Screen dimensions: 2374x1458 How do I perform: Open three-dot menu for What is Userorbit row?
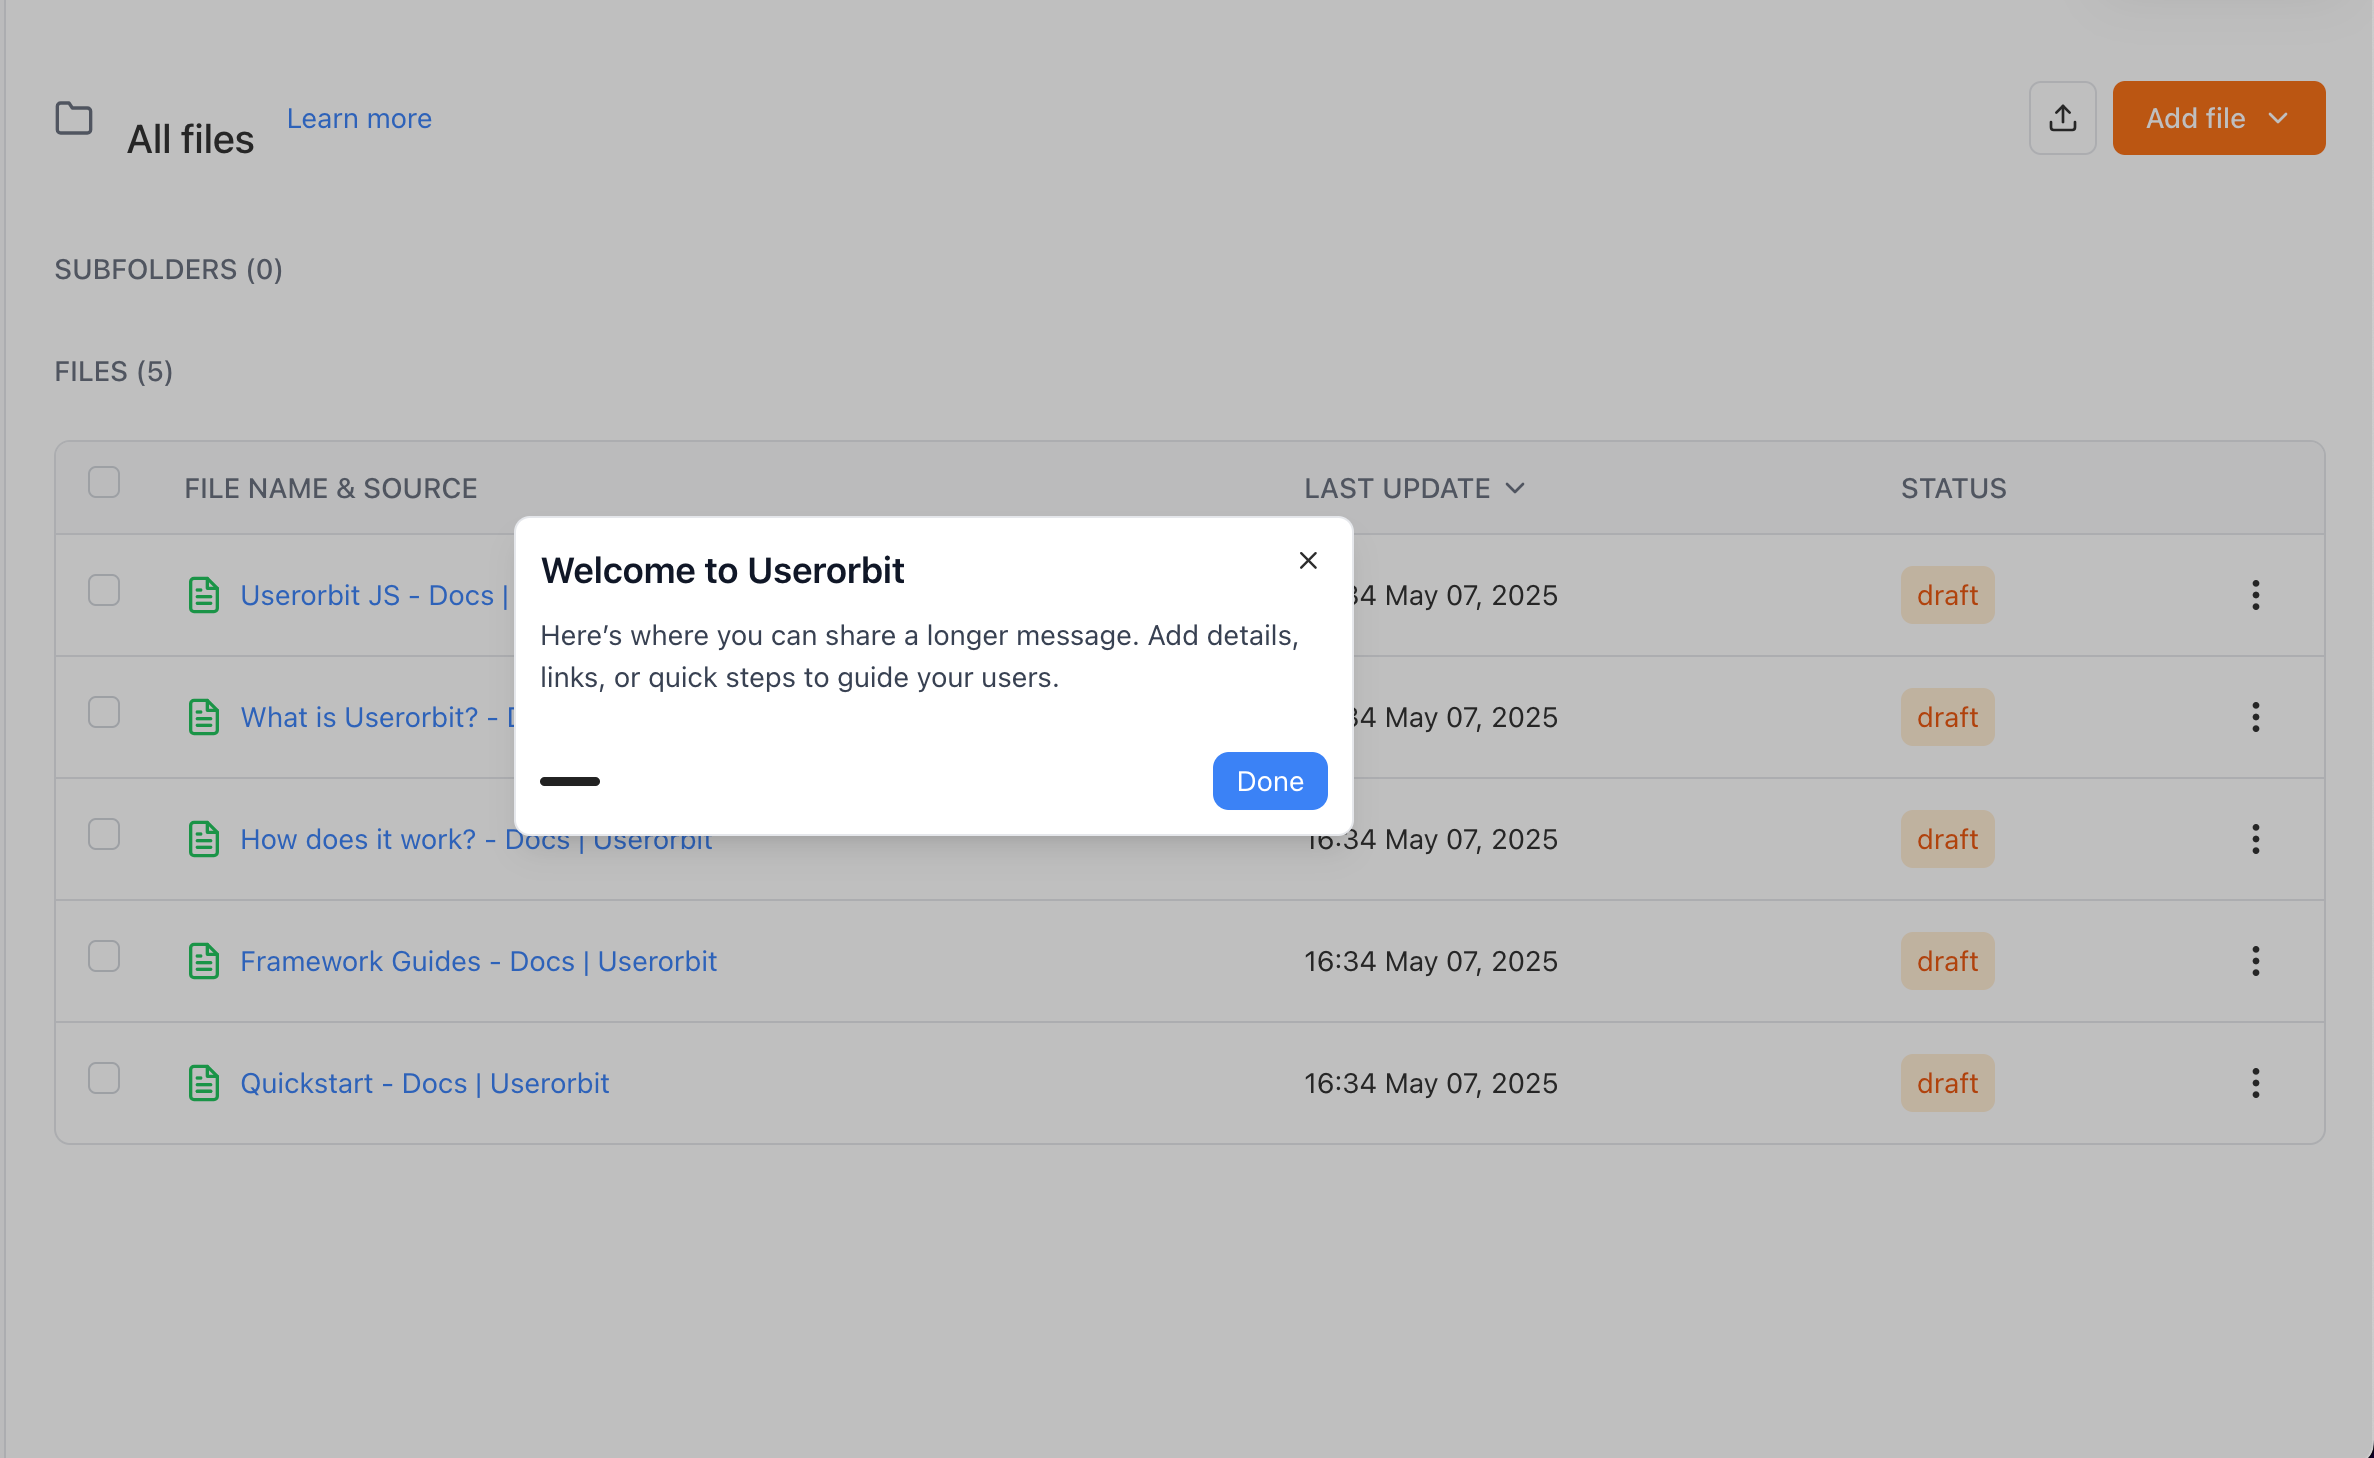(2255, 717)
